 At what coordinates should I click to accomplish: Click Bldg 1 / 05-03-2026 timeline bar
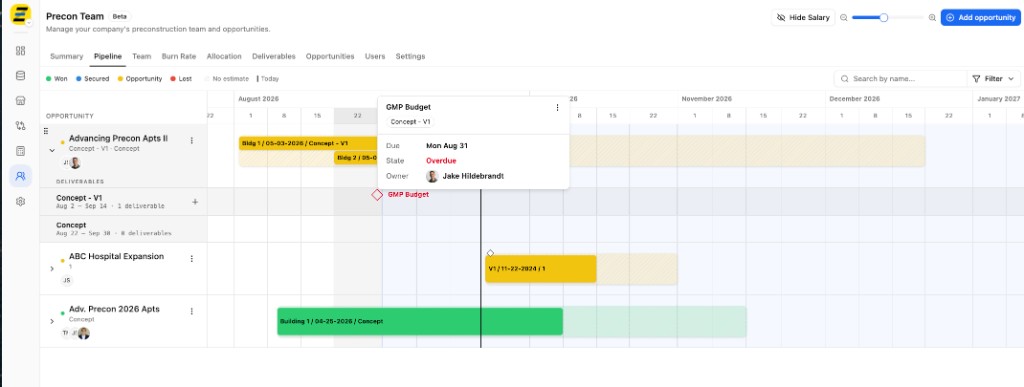(308, 143)
